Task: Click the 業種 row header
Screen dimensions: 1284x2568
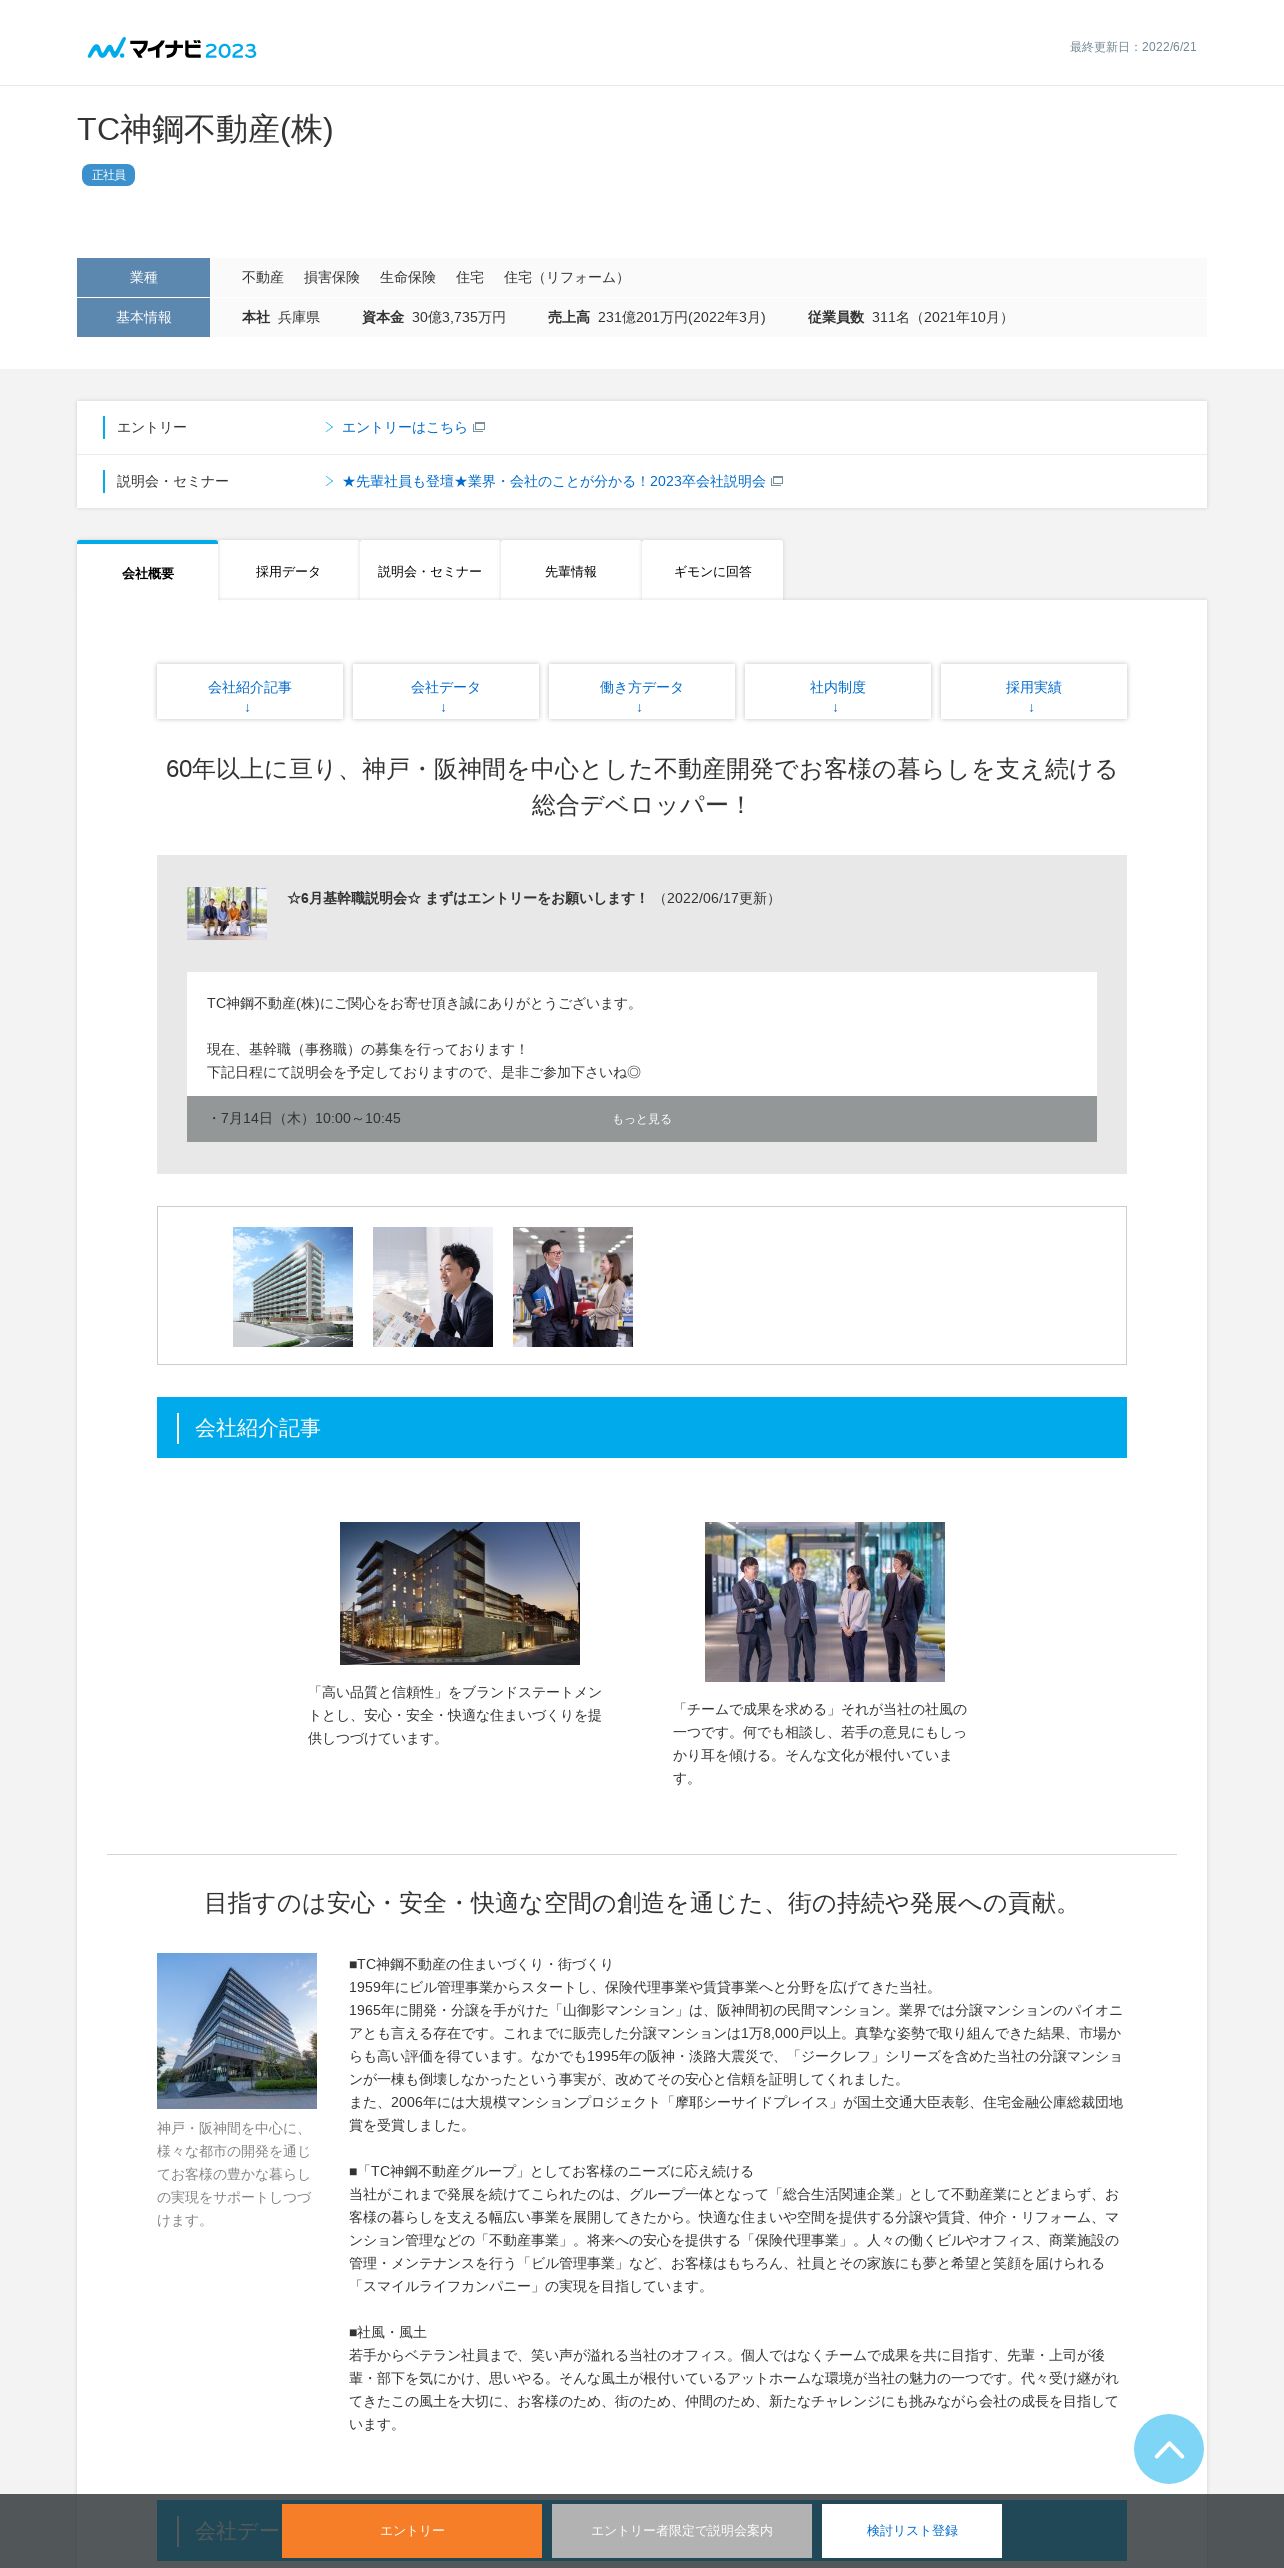Action: [x=143, y=277]
